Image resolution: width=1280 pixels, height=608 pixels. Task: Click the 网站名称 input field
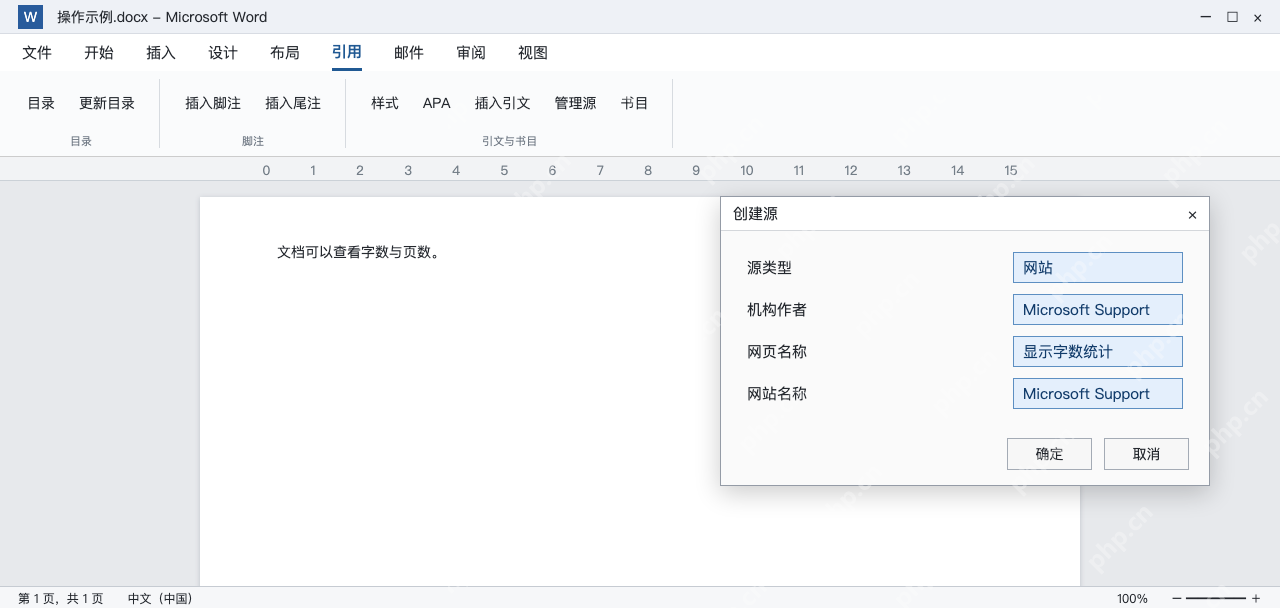coord(1098,394)
